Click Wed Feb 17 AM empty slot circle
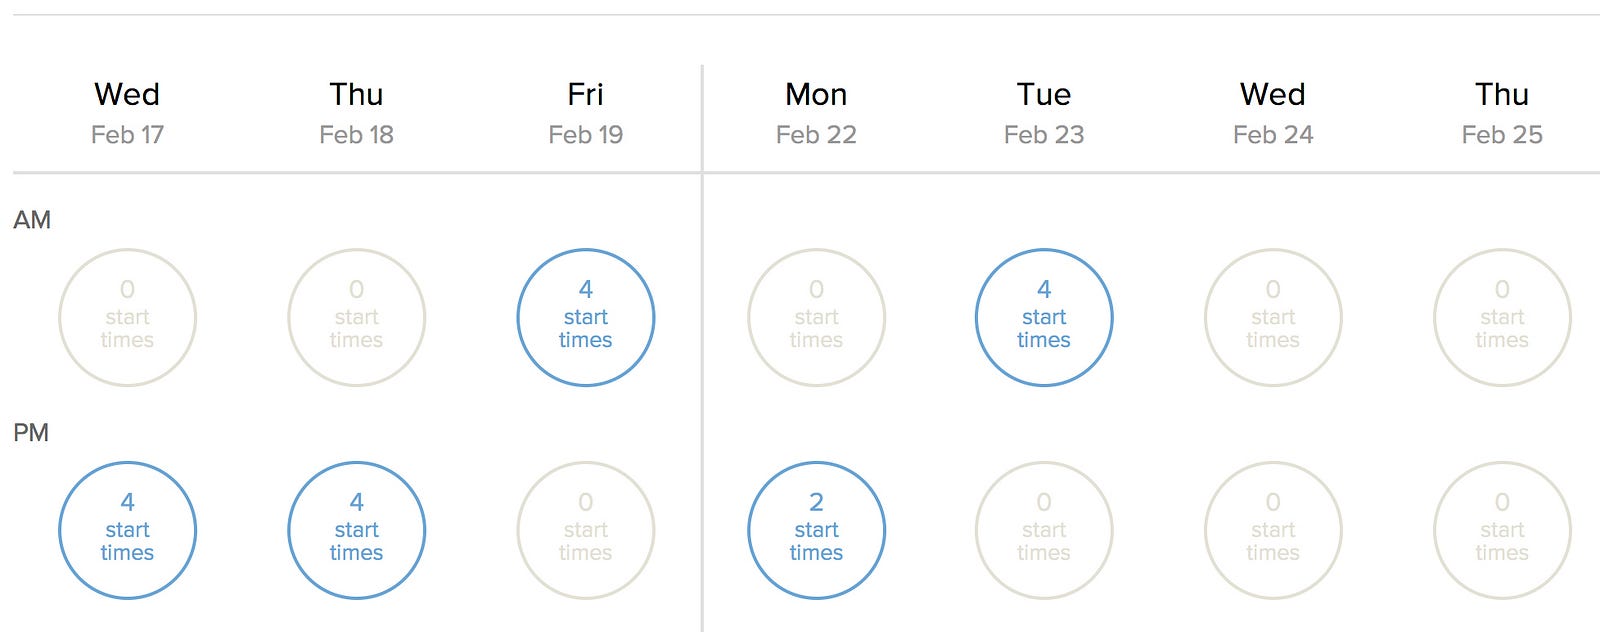Image resolution: width=1600 pixels, height=632 pixels. pyautogui.click(x=127, y=317)
